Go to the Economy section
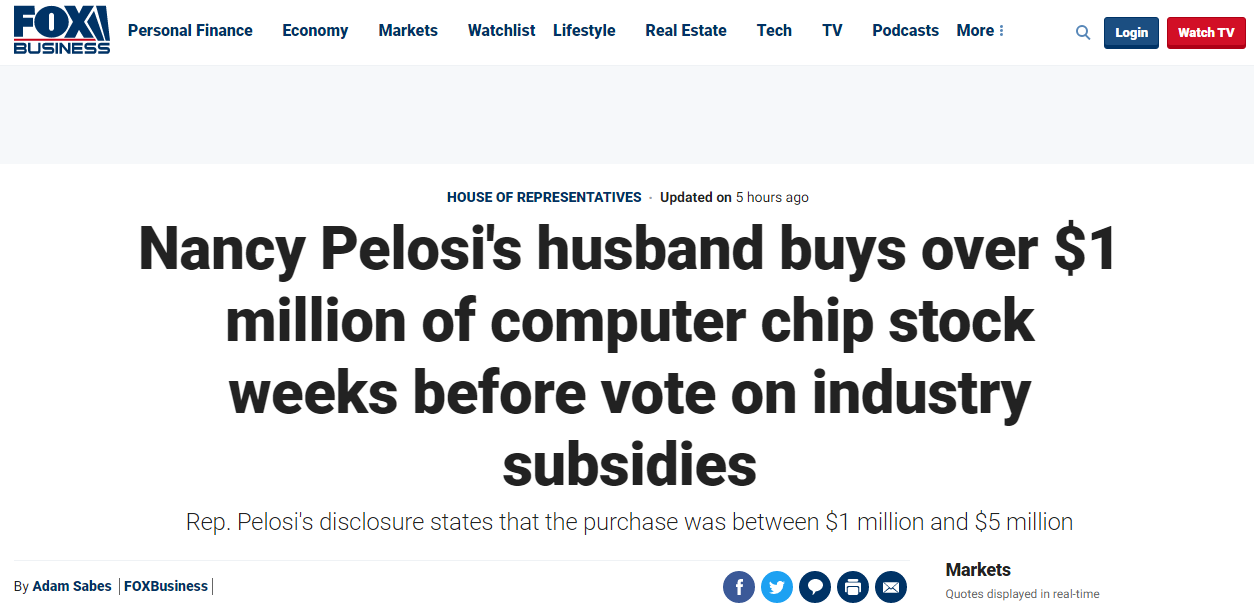 (x=315, y=31)
